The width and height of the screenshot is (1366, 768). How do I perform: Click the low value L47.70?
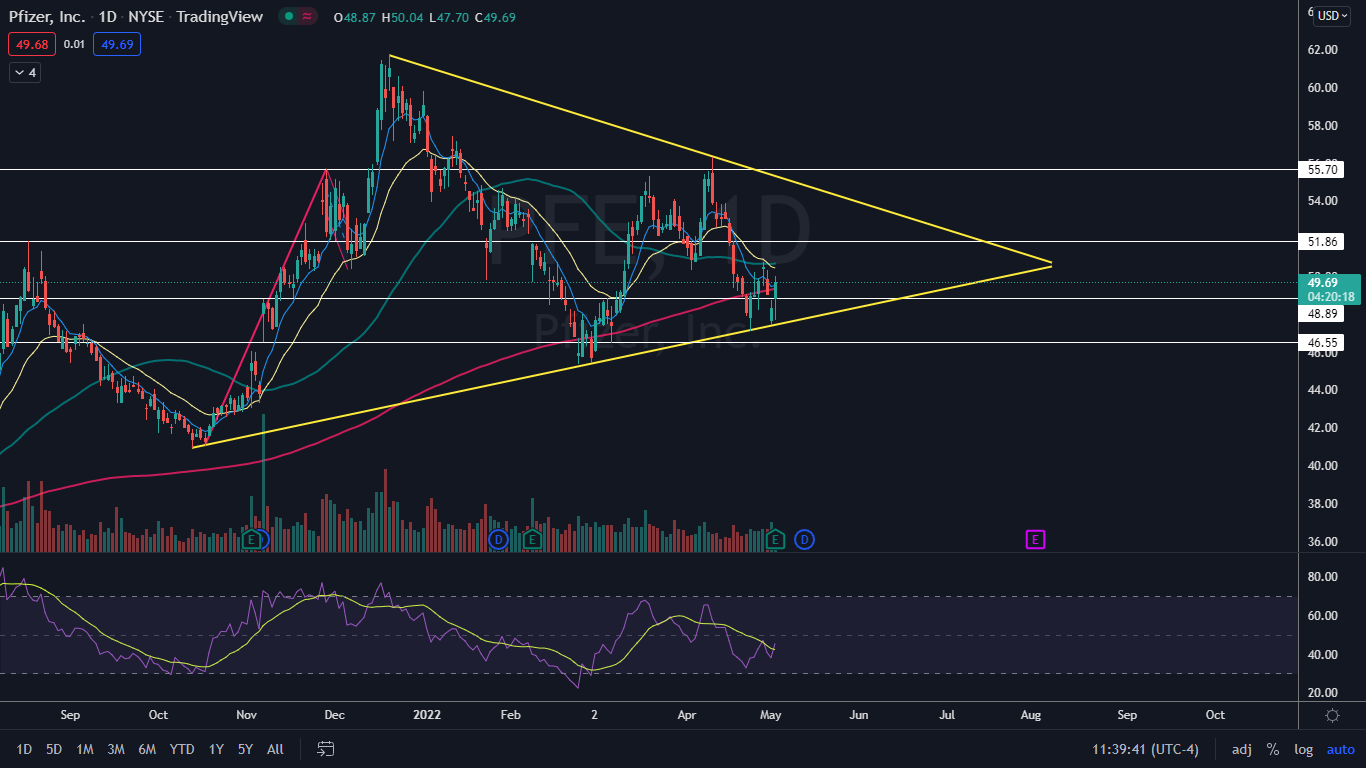(x=449, y=17)
